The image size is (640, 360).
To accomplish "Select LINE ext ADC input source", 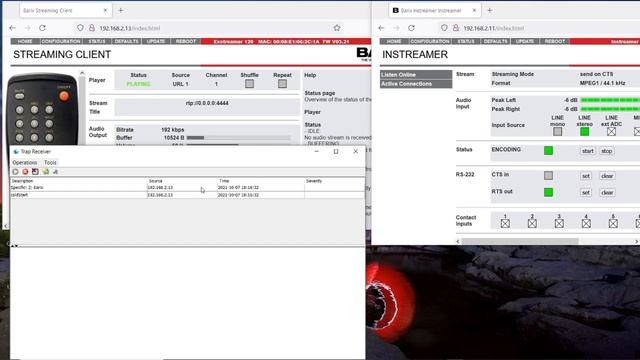I will 611,131.
